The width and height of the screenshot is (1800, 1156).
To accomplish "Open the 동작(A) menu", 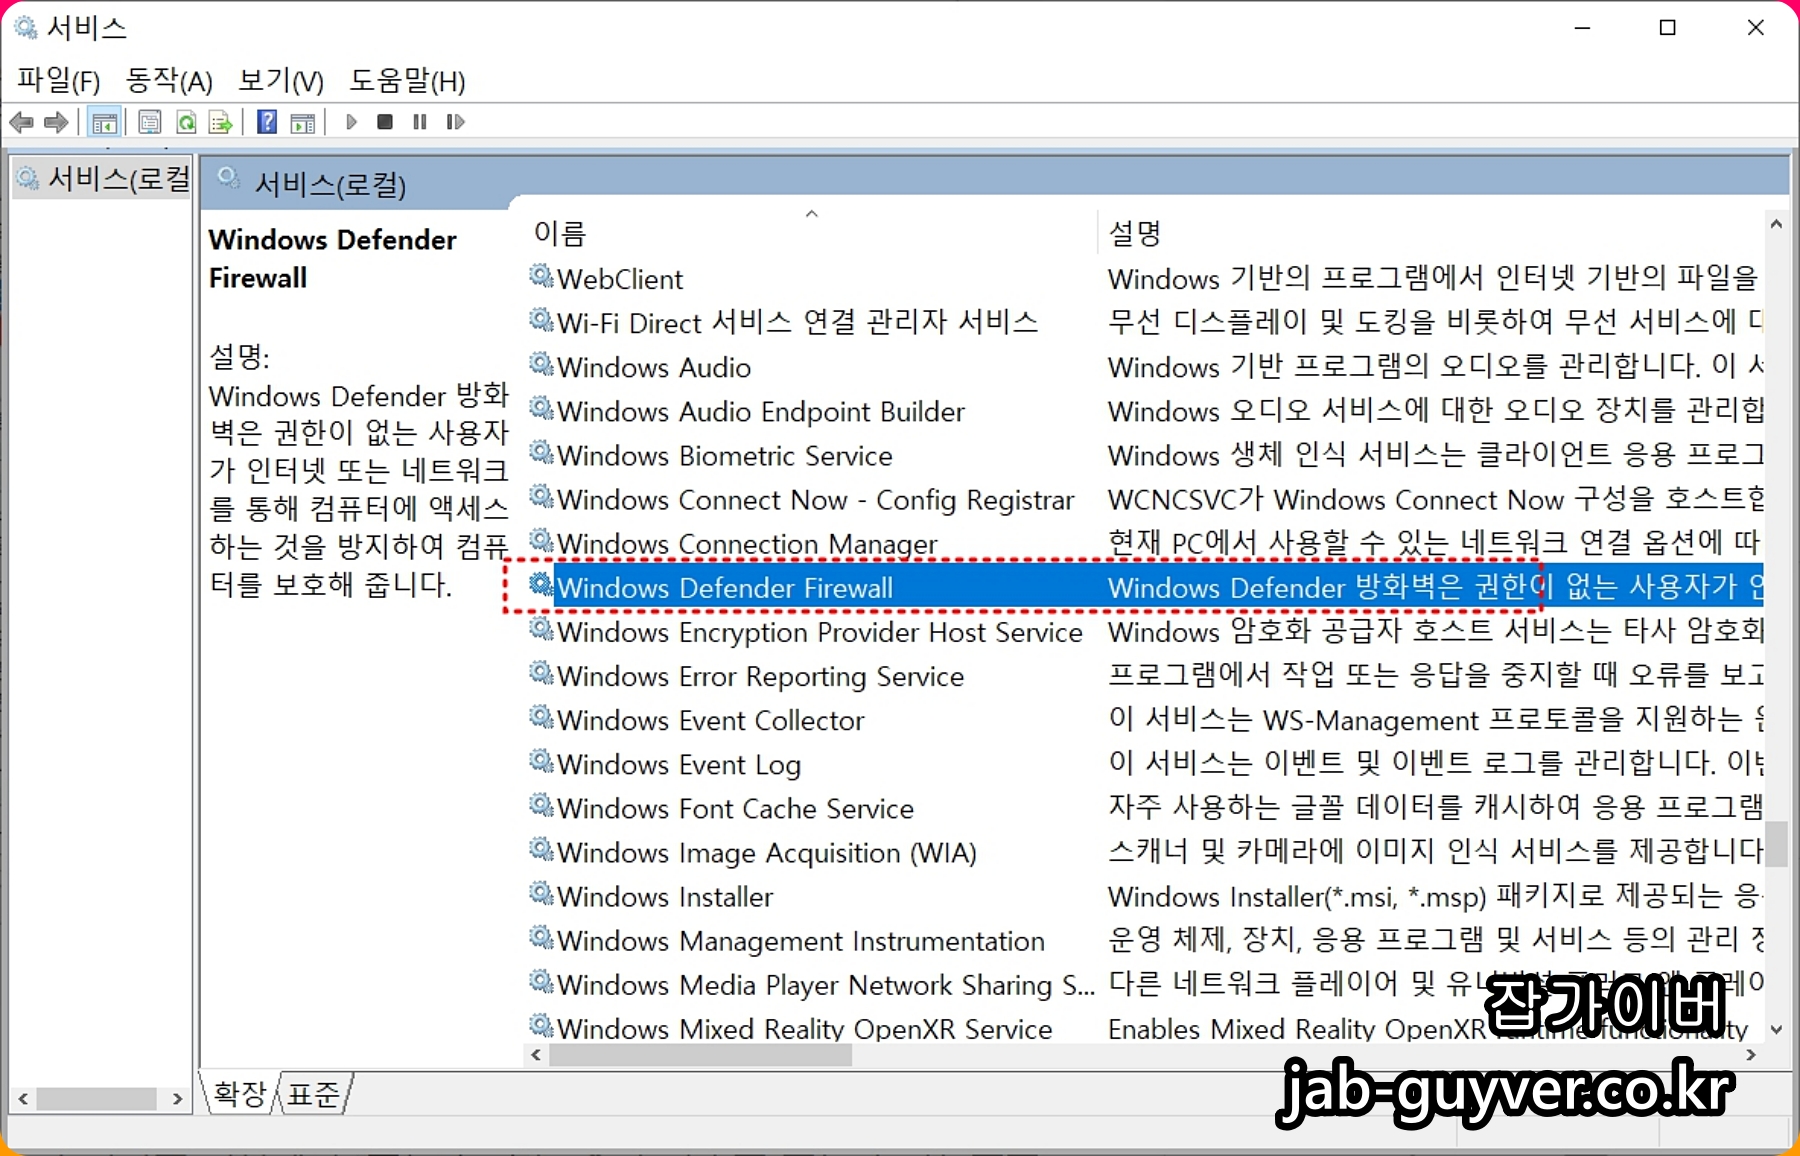I will tap(167, 80).
